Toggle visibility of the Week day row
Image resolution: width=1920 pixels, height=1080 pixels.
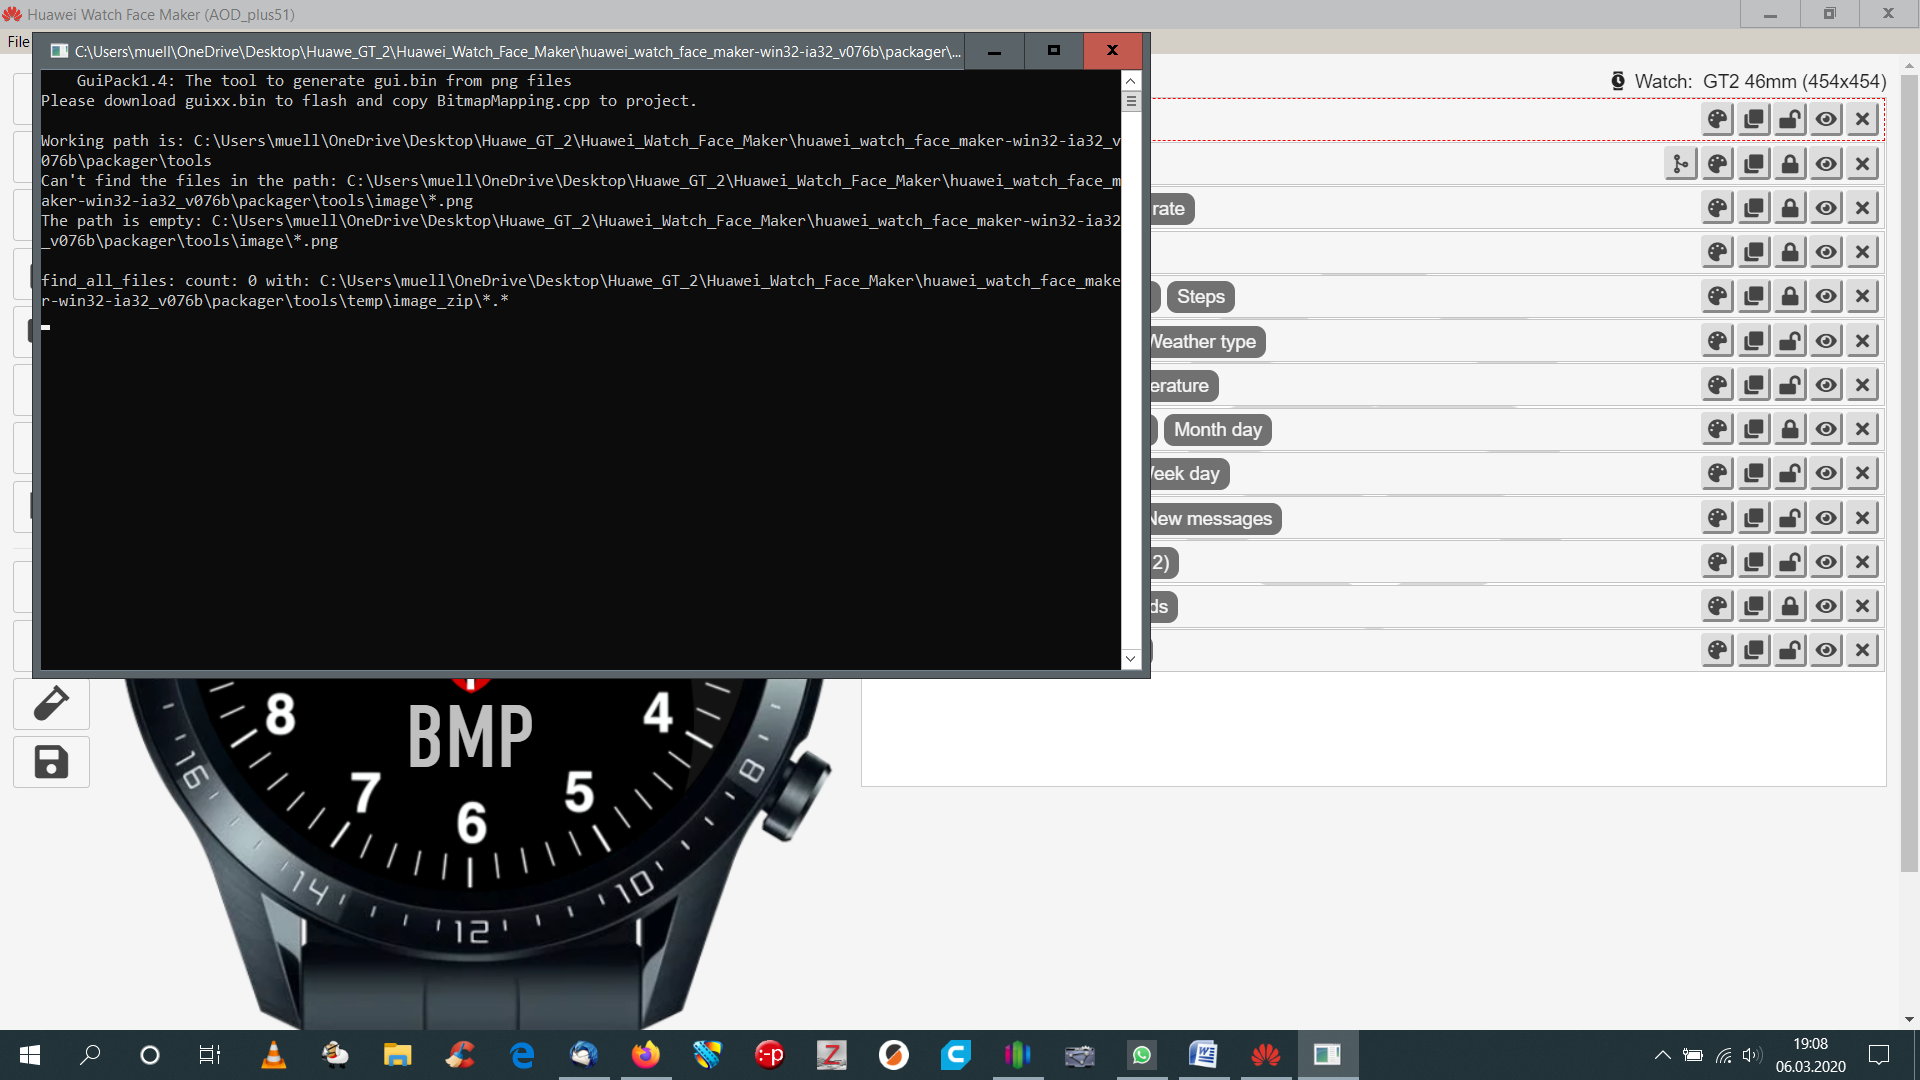[x=1826, y=473]
